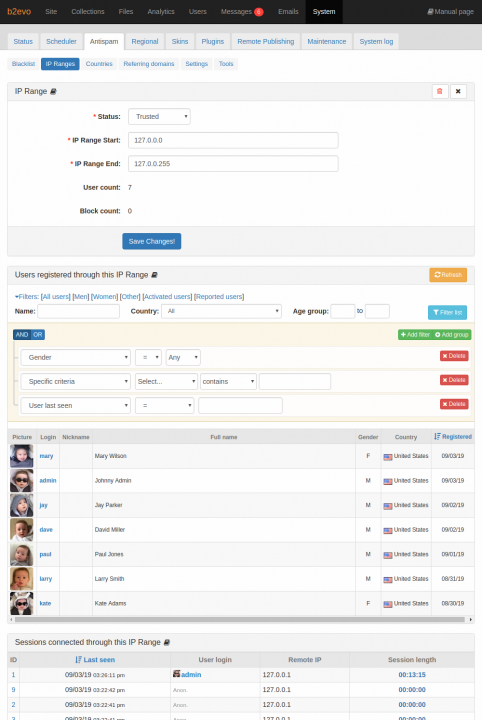Click the Add group button
Image resolution: width=482 pixels, height=720 pixels.
point(452,334)
